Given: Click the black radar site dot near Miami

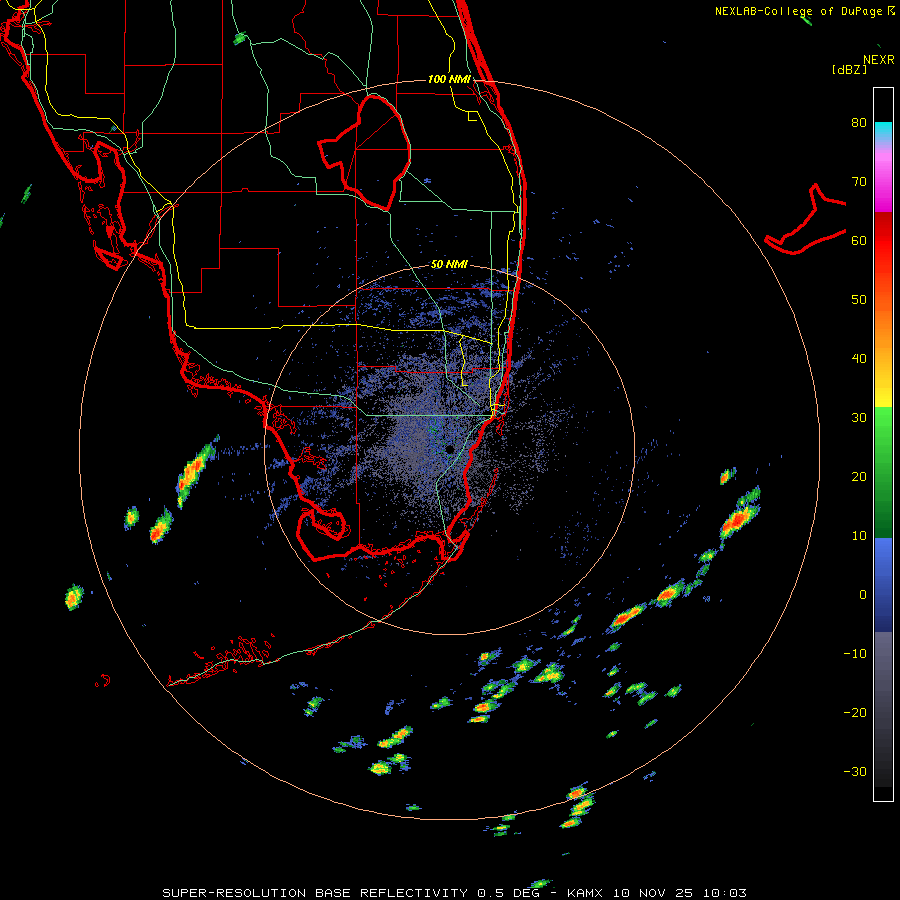Looking at the screenshot, I should pos(450,449).
